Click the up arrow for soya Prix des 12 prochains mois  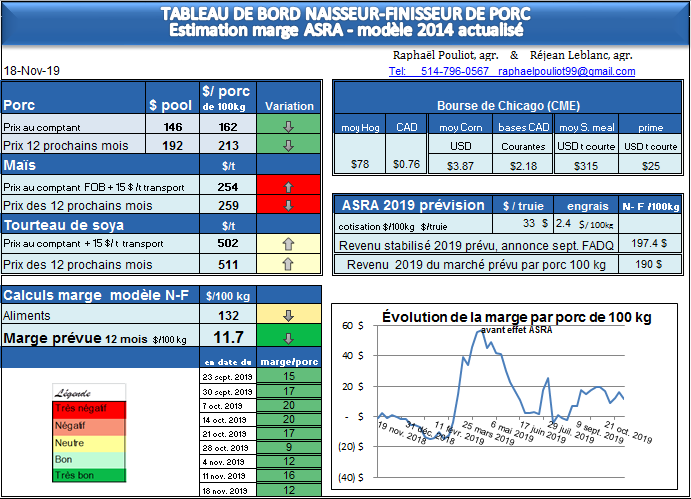tap(288, 265)
